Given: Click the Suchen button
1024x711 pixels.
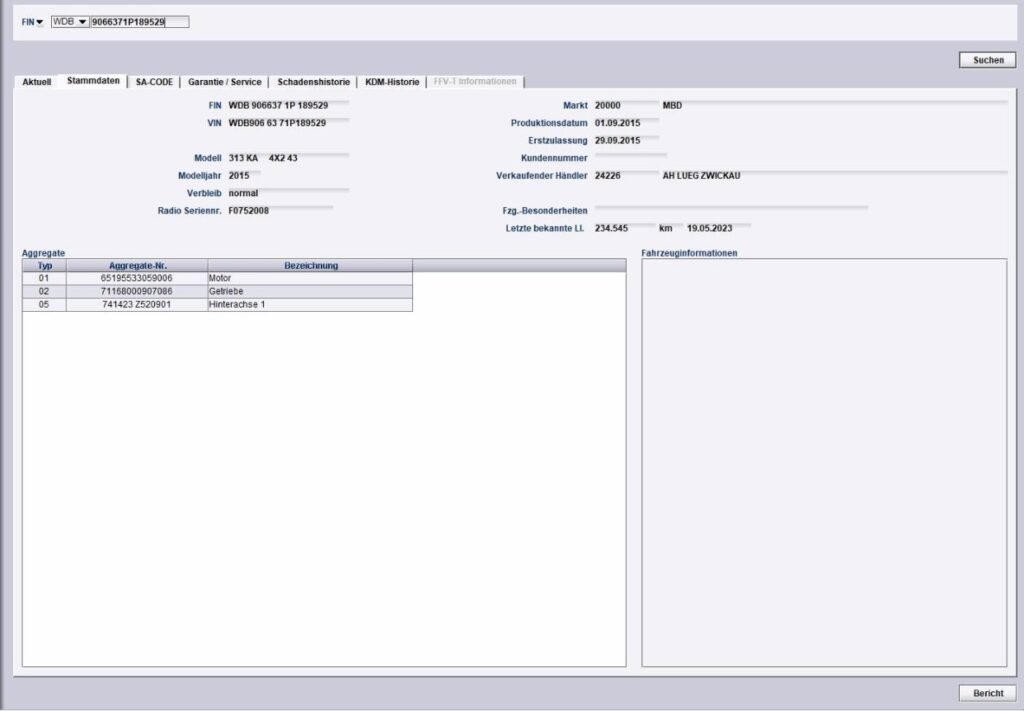Looking at the screenshot, I should pyautogui.click(x=987, y=60).
